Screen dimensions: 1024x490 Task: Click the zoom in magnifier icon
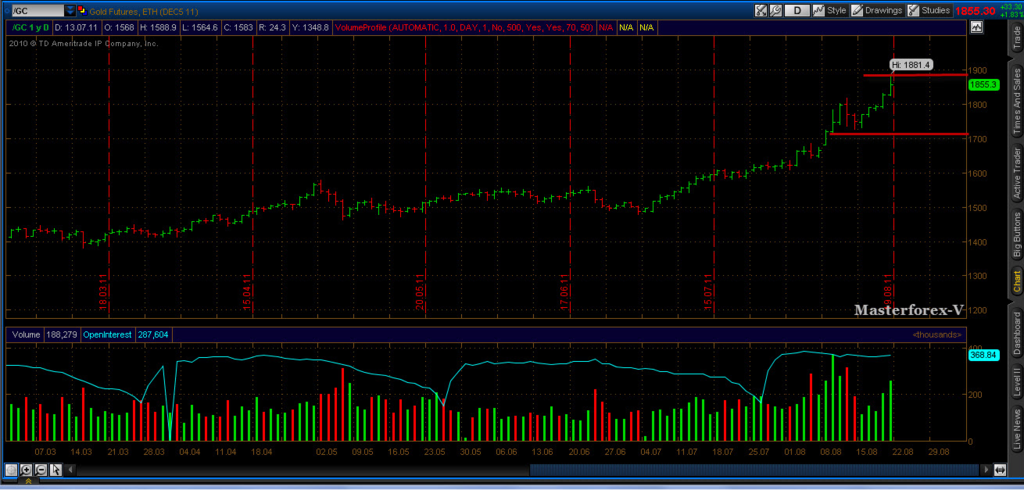26,469
